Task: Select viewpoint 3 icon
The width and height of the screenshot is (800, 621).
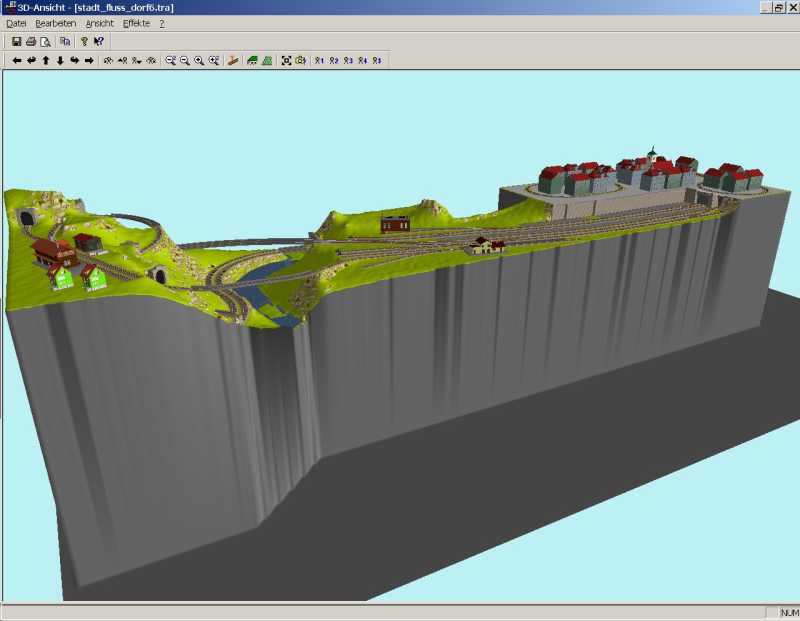Action: click(348, 61)
